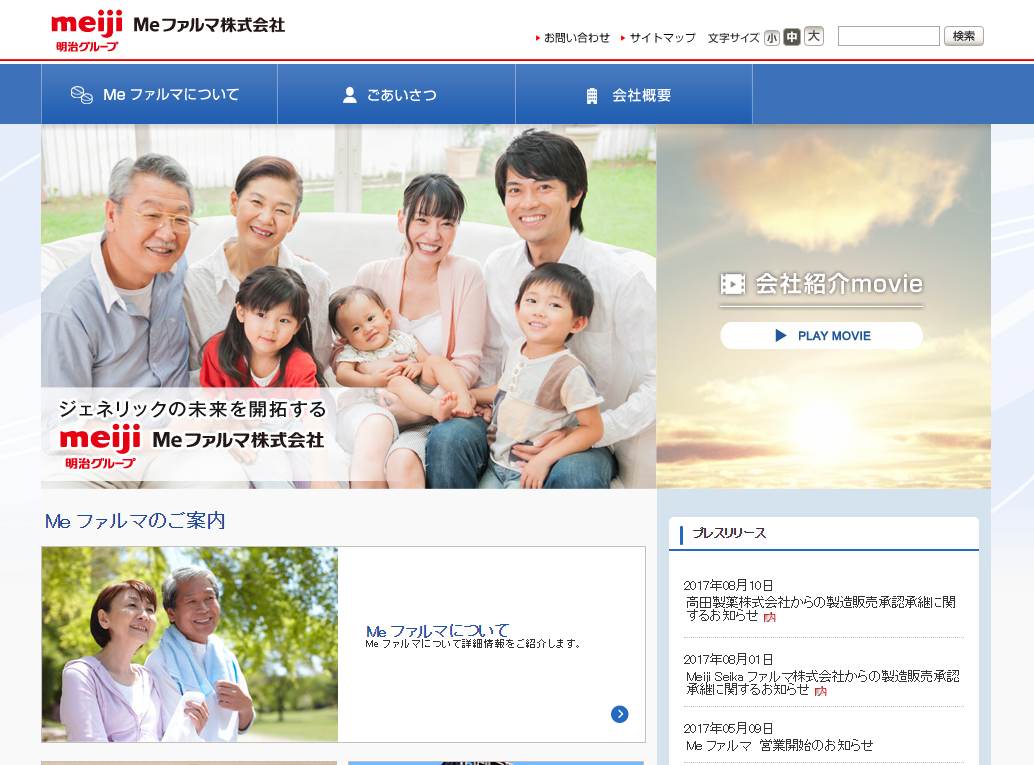This screenshot has height=765, width=1034.
Task: Click the Me ファルマについて詳細情報をご紹介します description
Action: (473, 644)
